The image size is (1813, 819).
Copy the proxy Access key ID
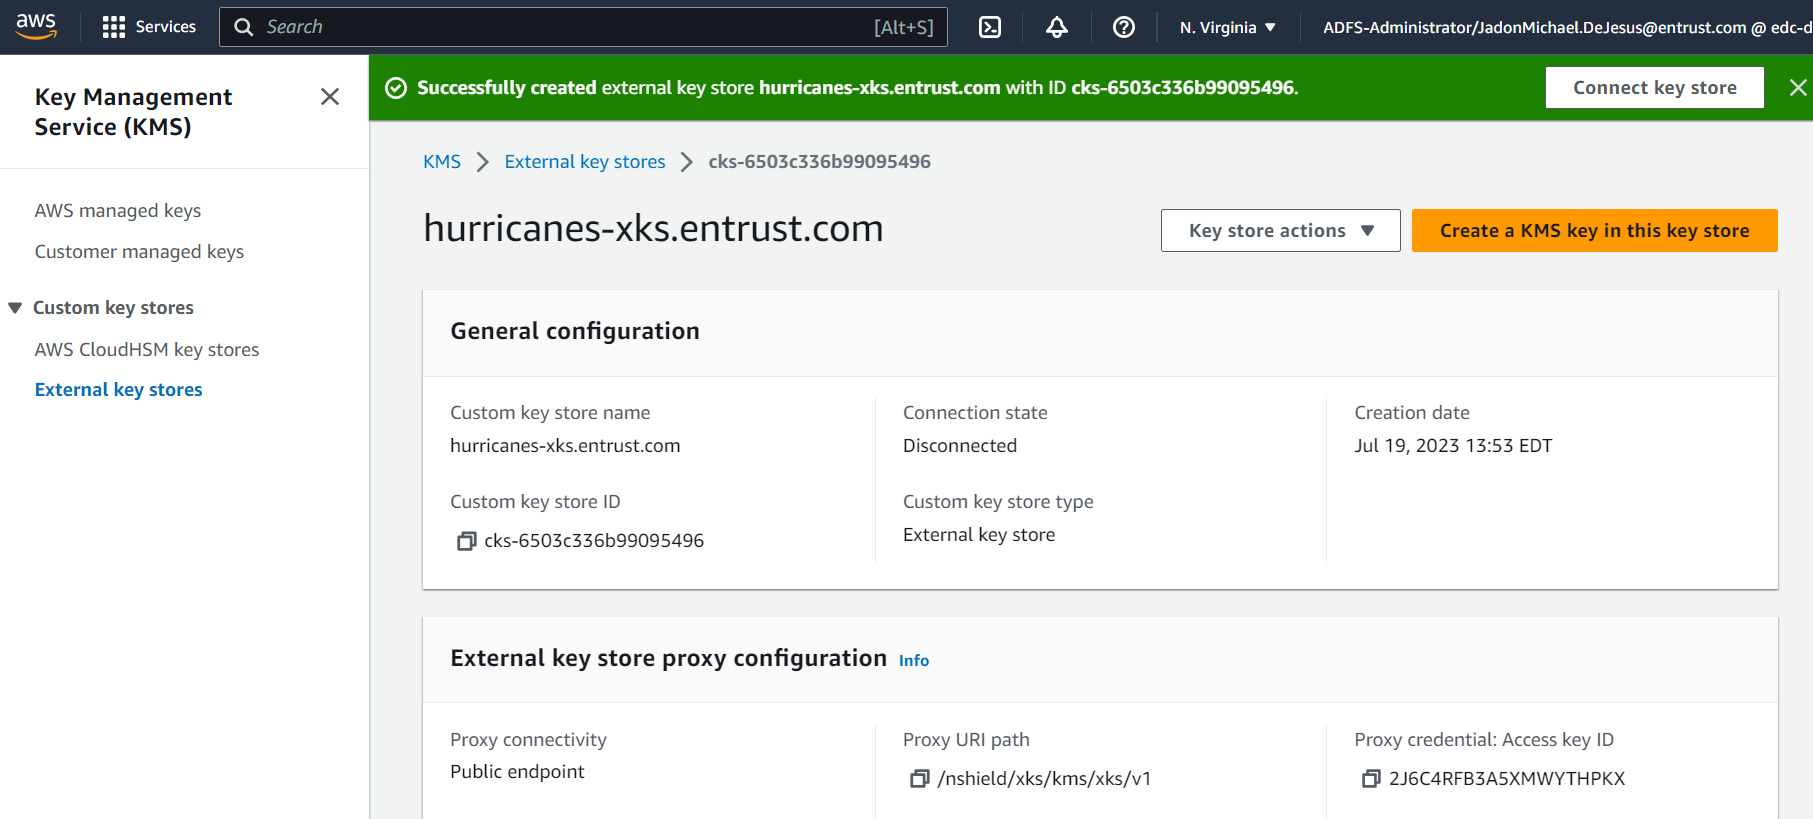(x=1371, y=779)
